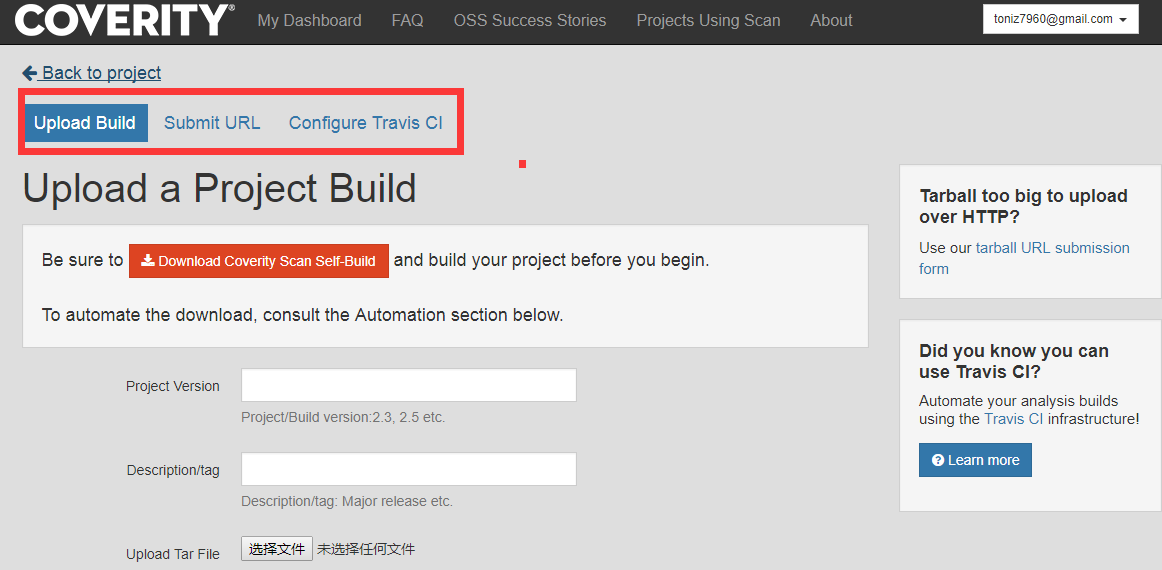Click the 未选择任何文件 file status text
The width and height of the screenshot is (1162, 570).
point(366,549)
